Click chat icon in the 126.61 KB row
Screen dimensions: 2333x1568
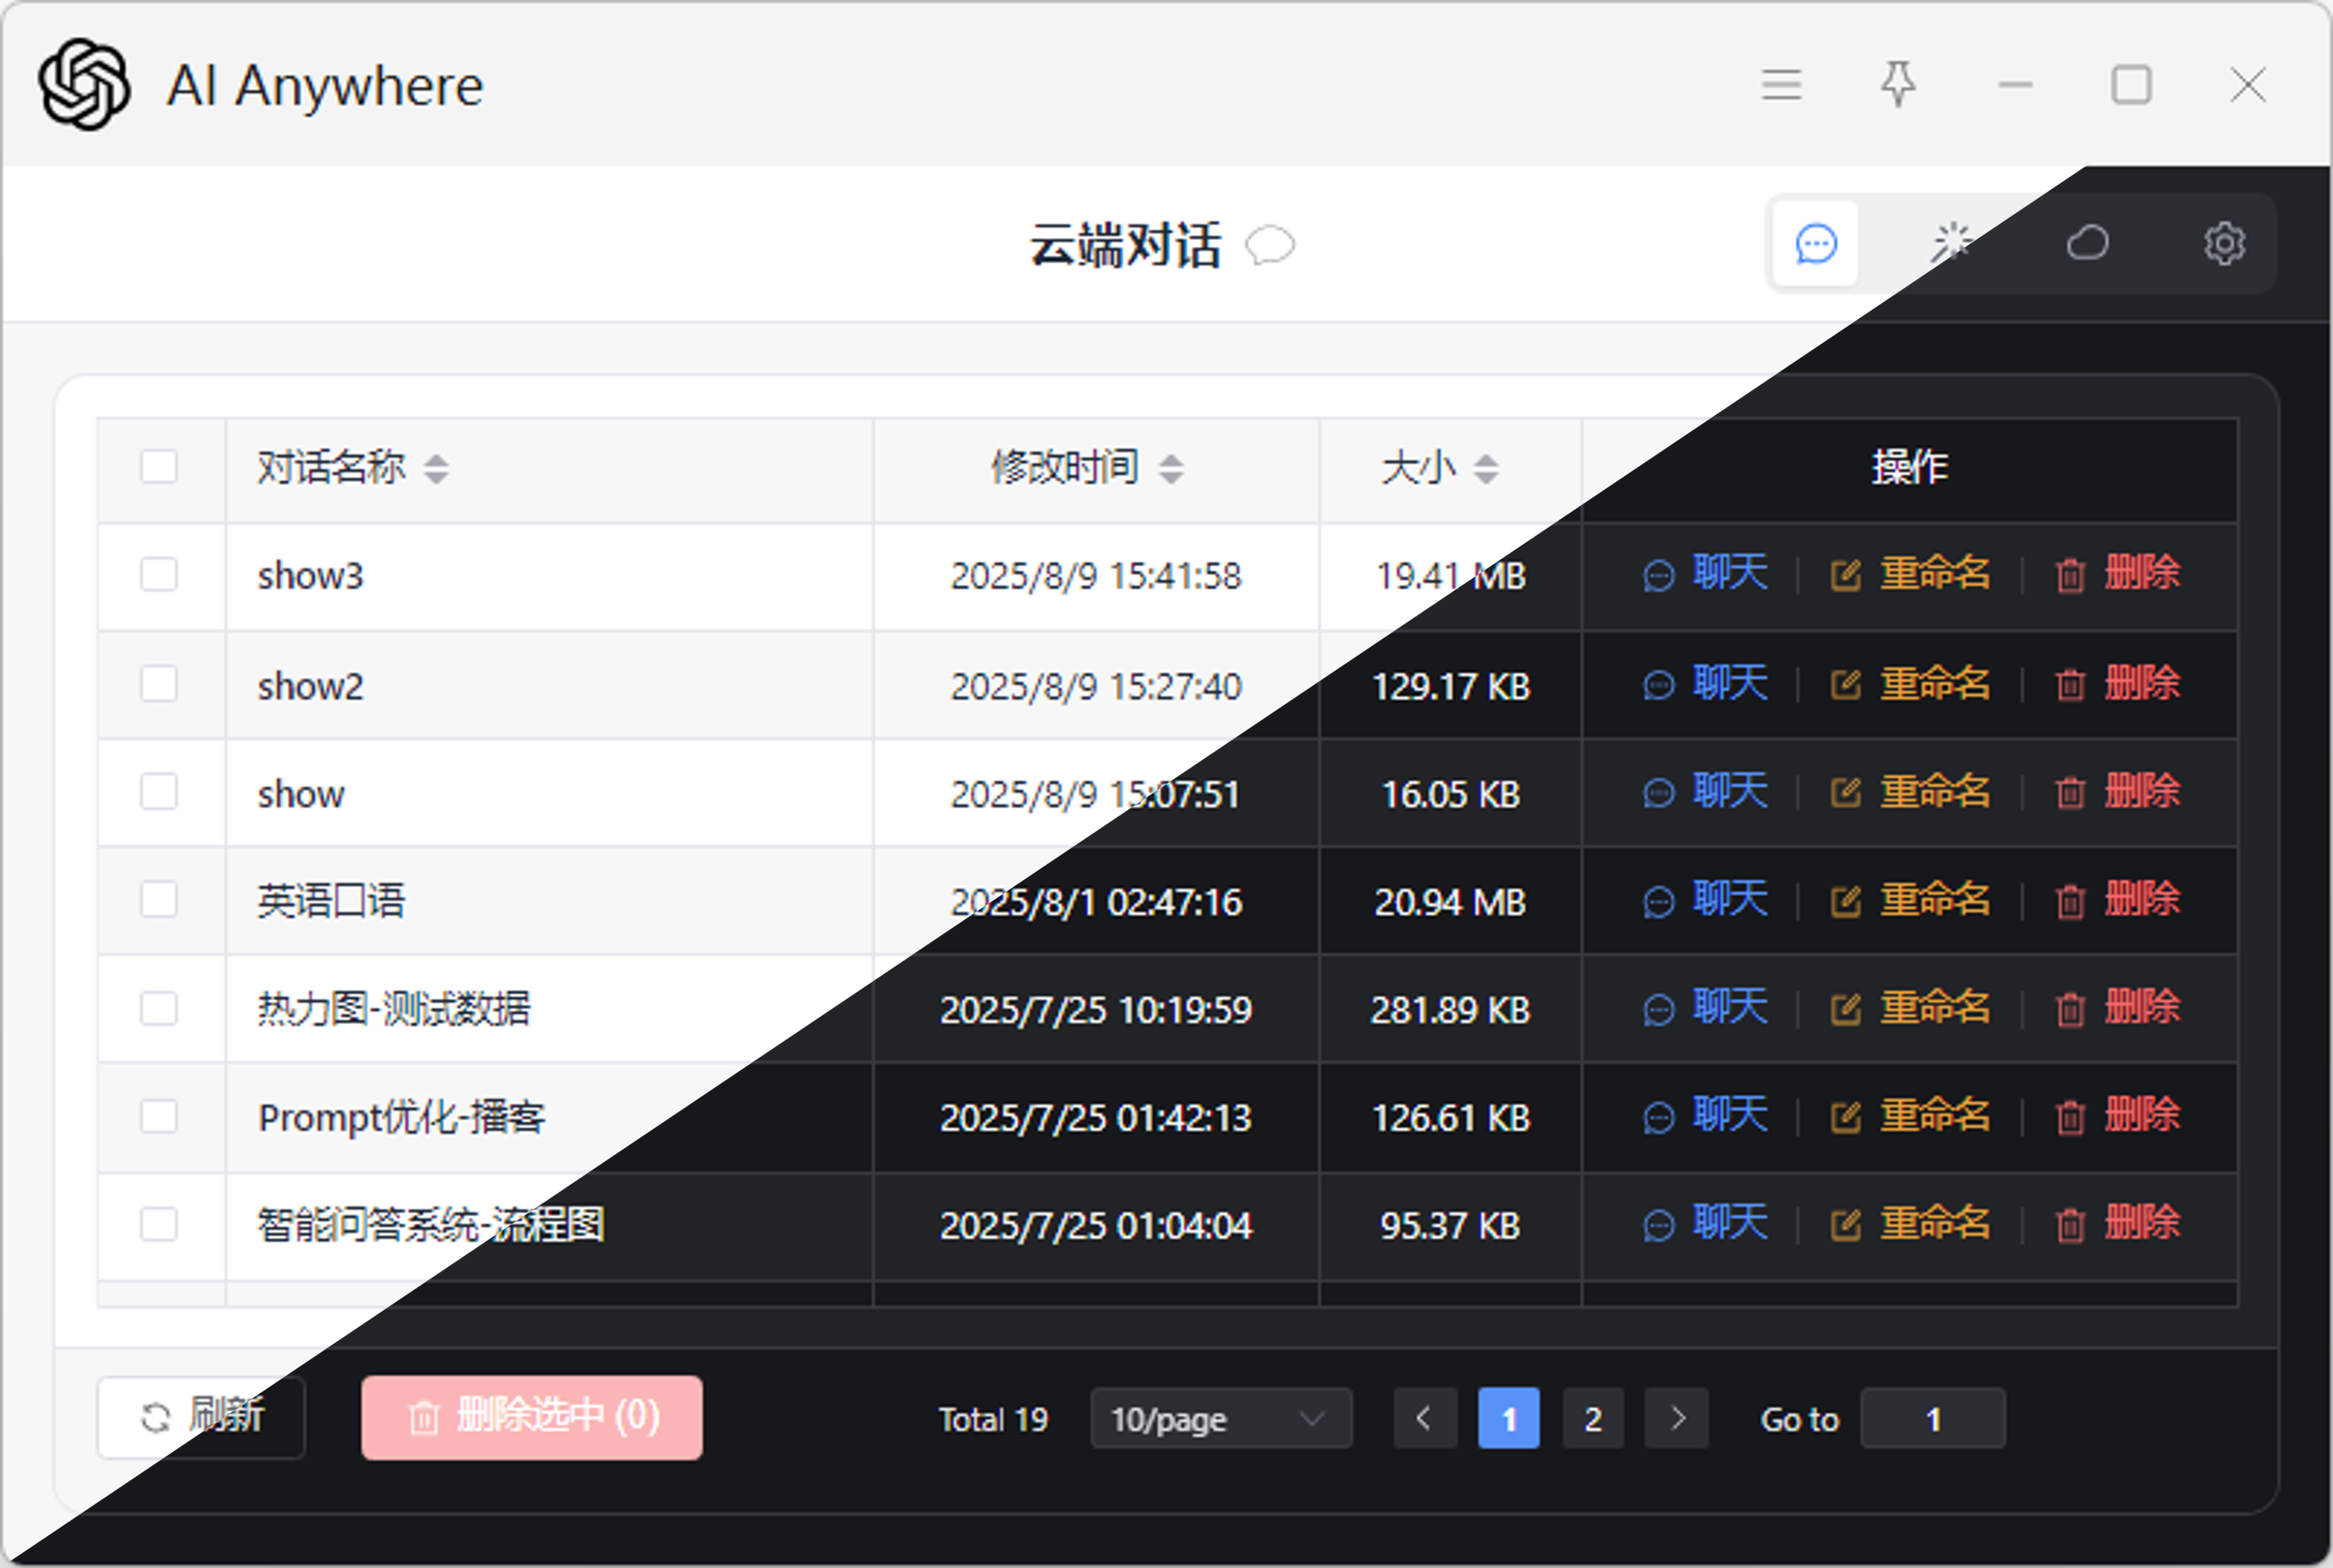[1659, 1118]
